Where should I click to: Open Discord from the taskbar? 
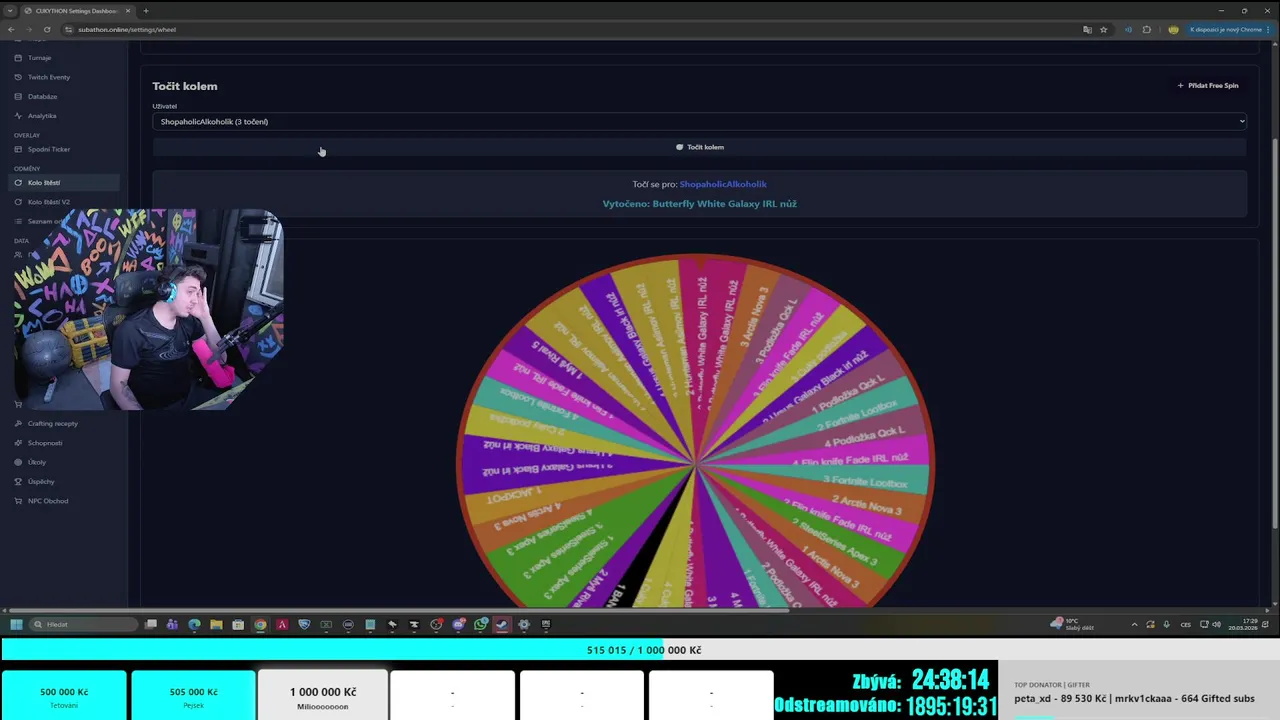point(458,624)
